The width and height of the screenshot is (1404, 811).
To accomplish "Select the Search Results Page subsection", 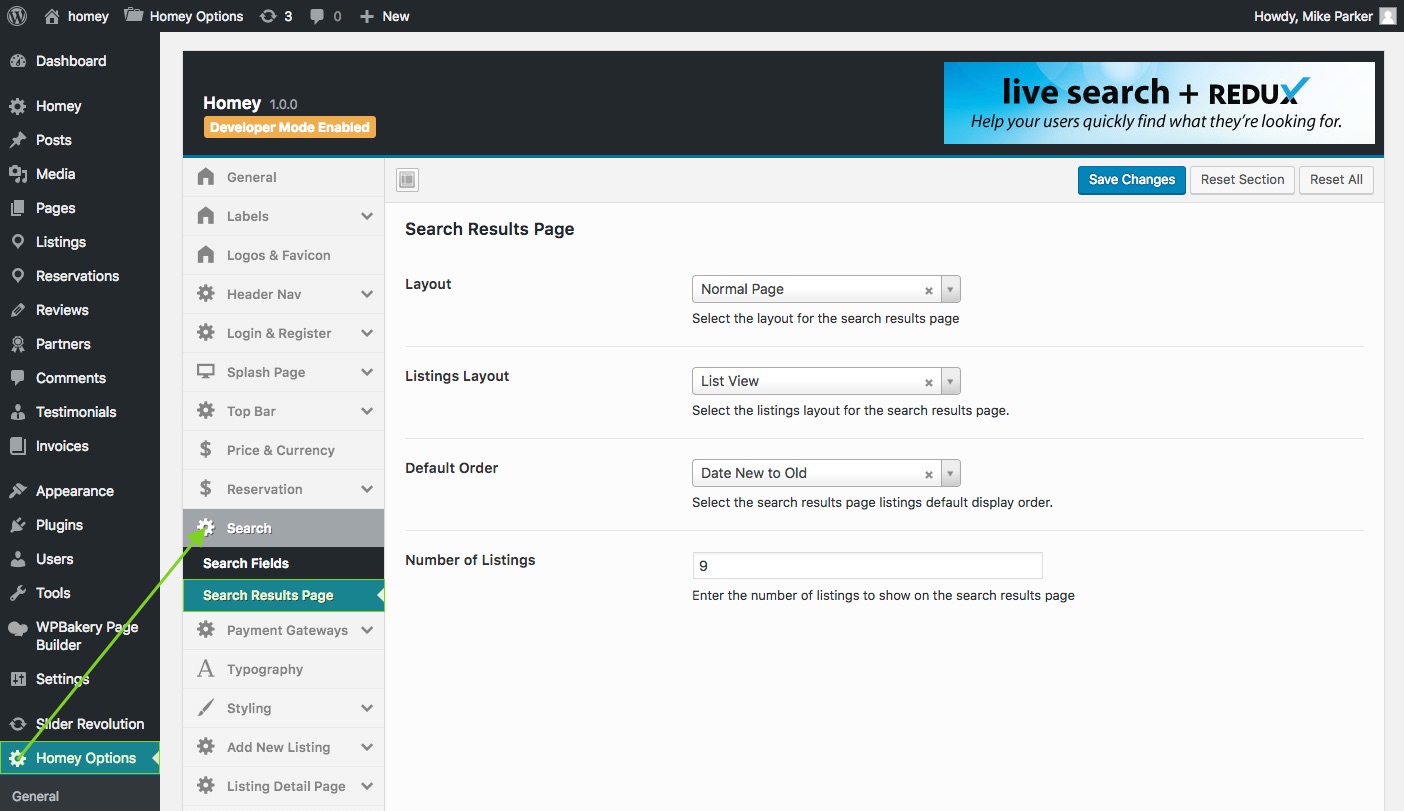I will point(283,595).
